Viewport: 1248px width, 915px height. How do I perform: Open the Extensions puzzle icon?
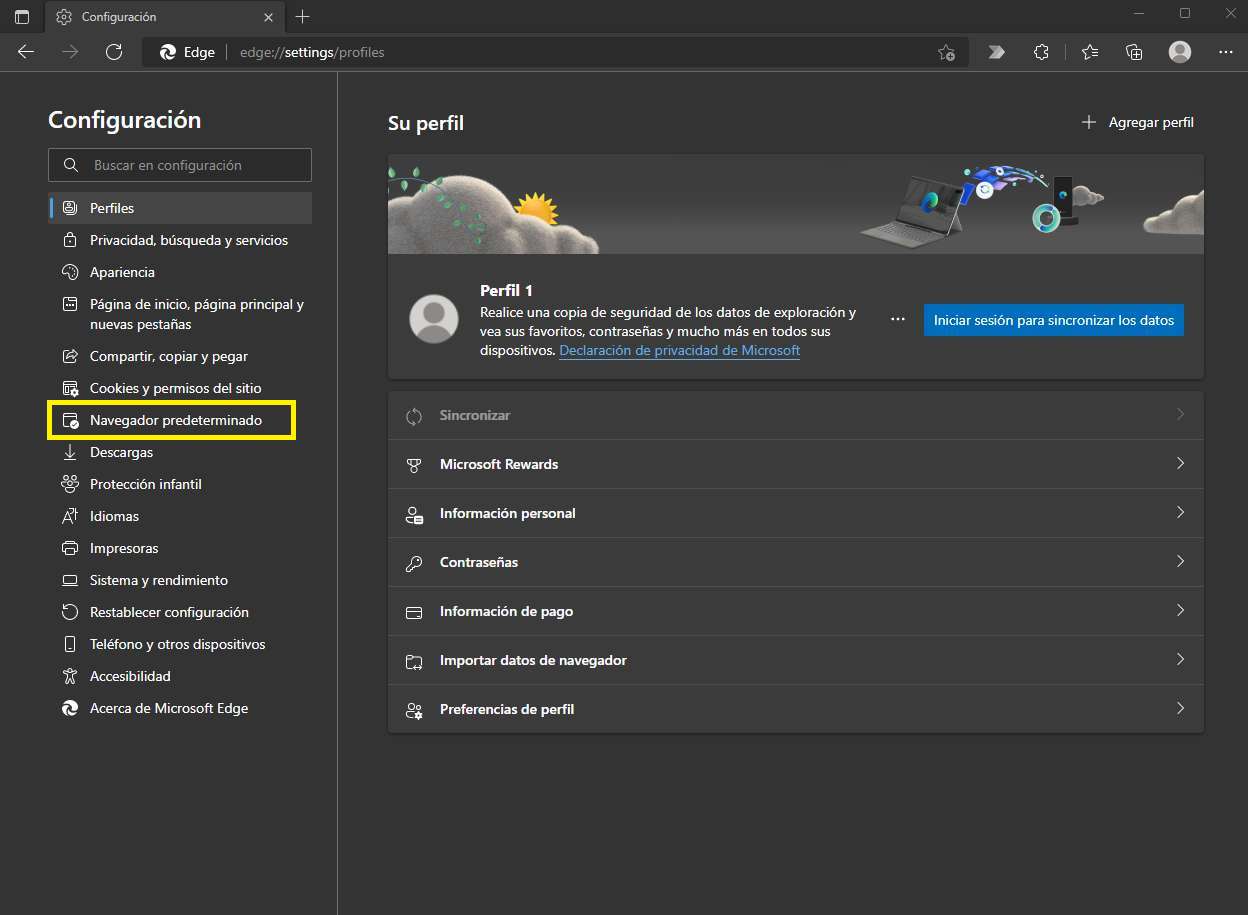(x=1041, y=52)
